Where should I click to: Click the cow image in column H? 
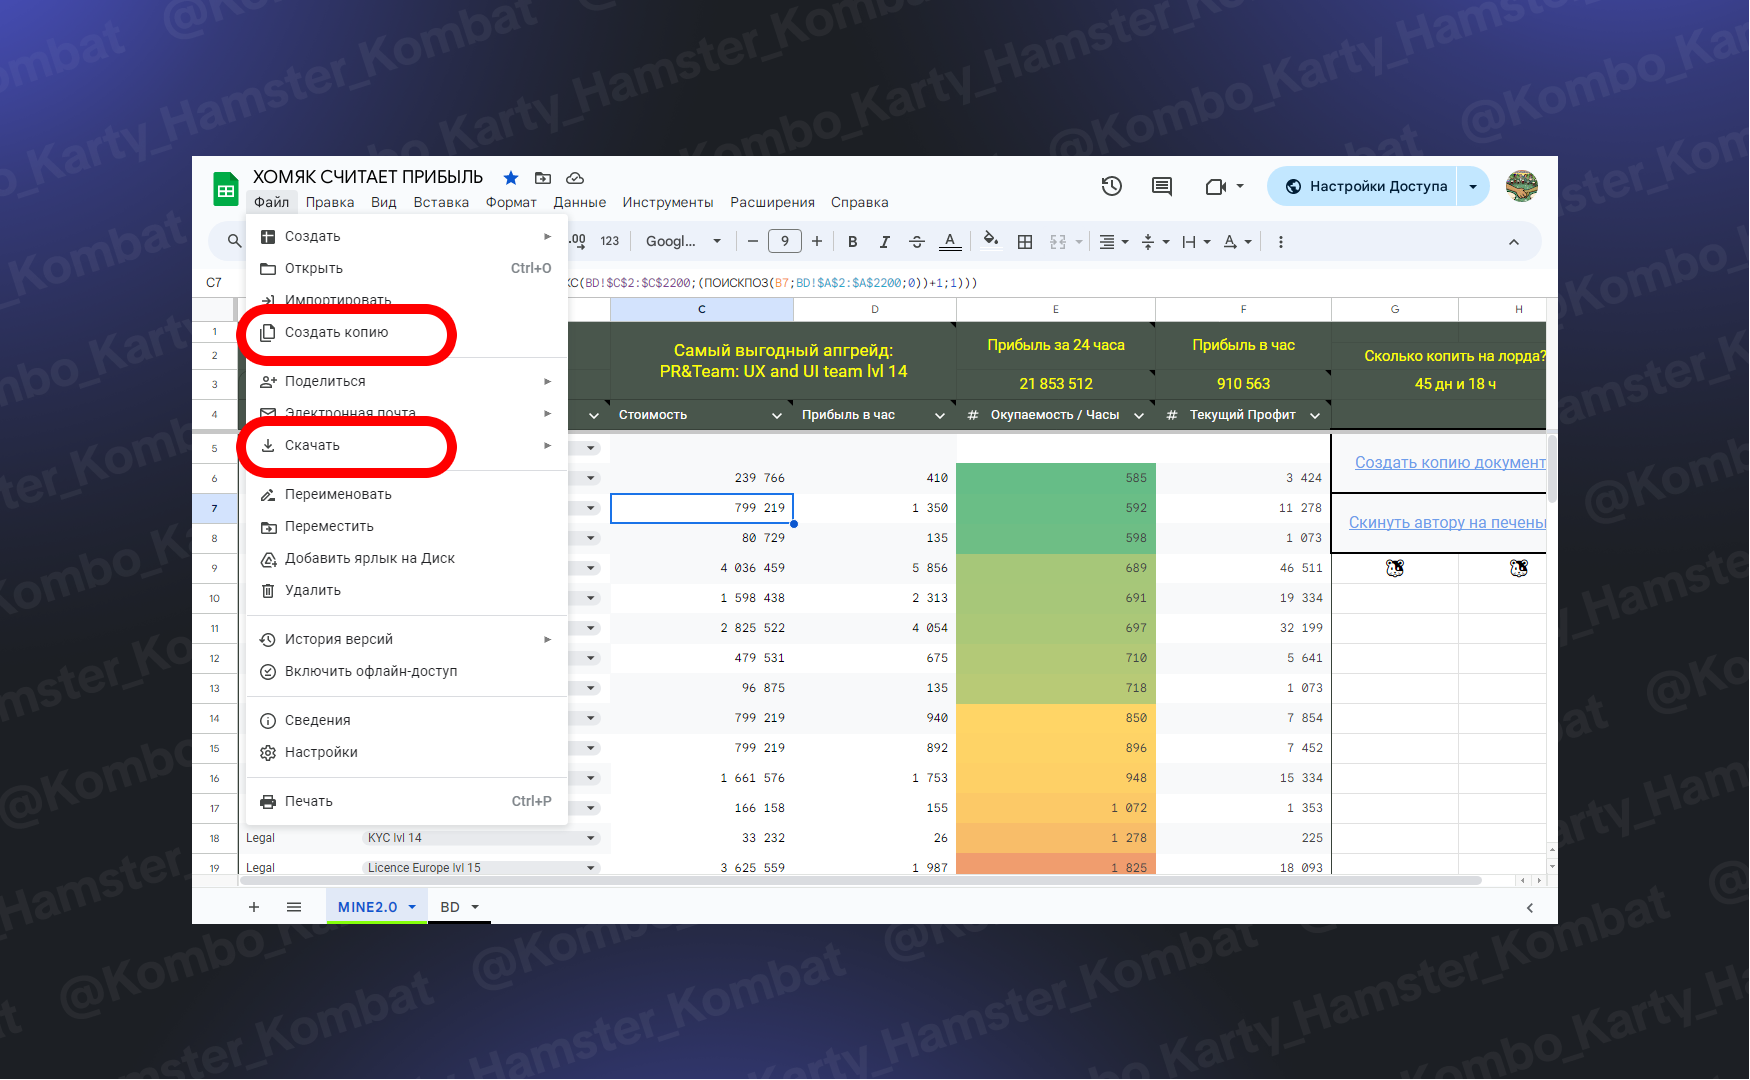(x=1519, y=568)
